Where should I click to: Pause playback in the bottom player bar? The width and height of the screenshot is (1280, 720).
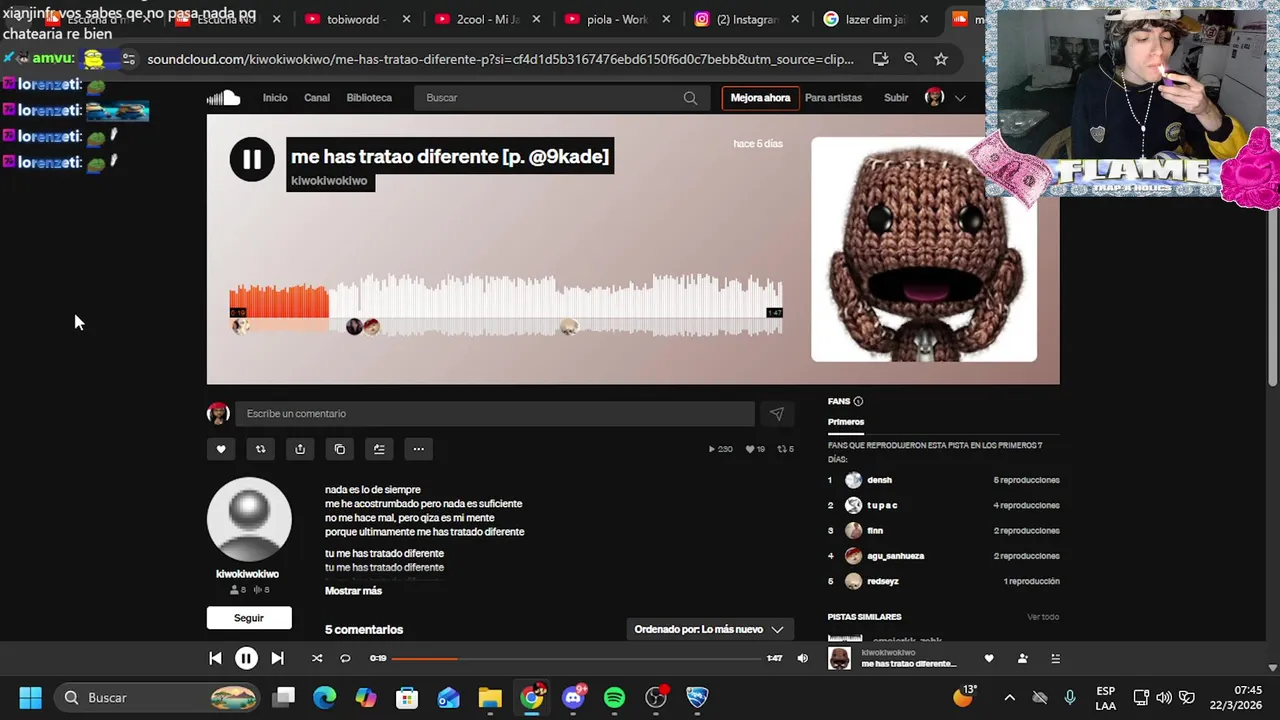(x=246, y=658)
